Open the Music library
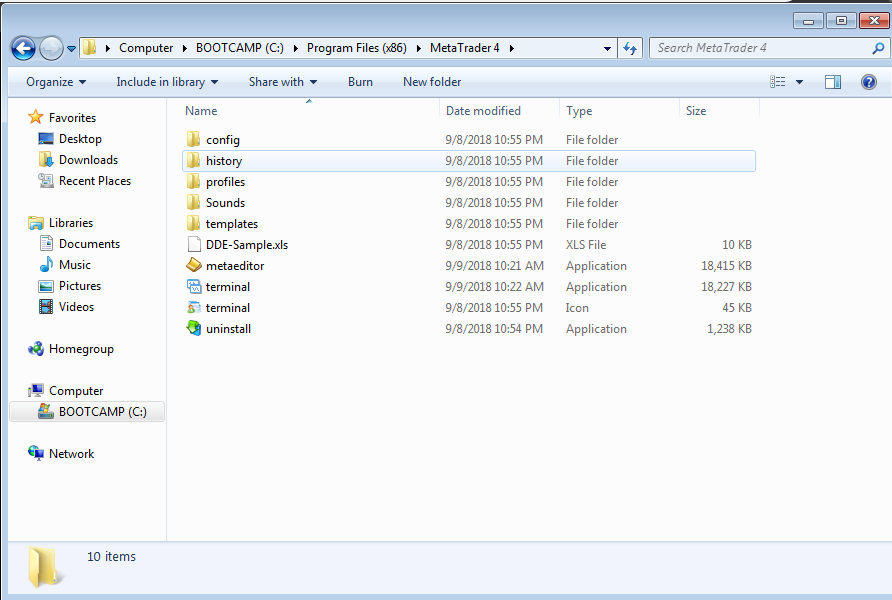 [75, 265]
